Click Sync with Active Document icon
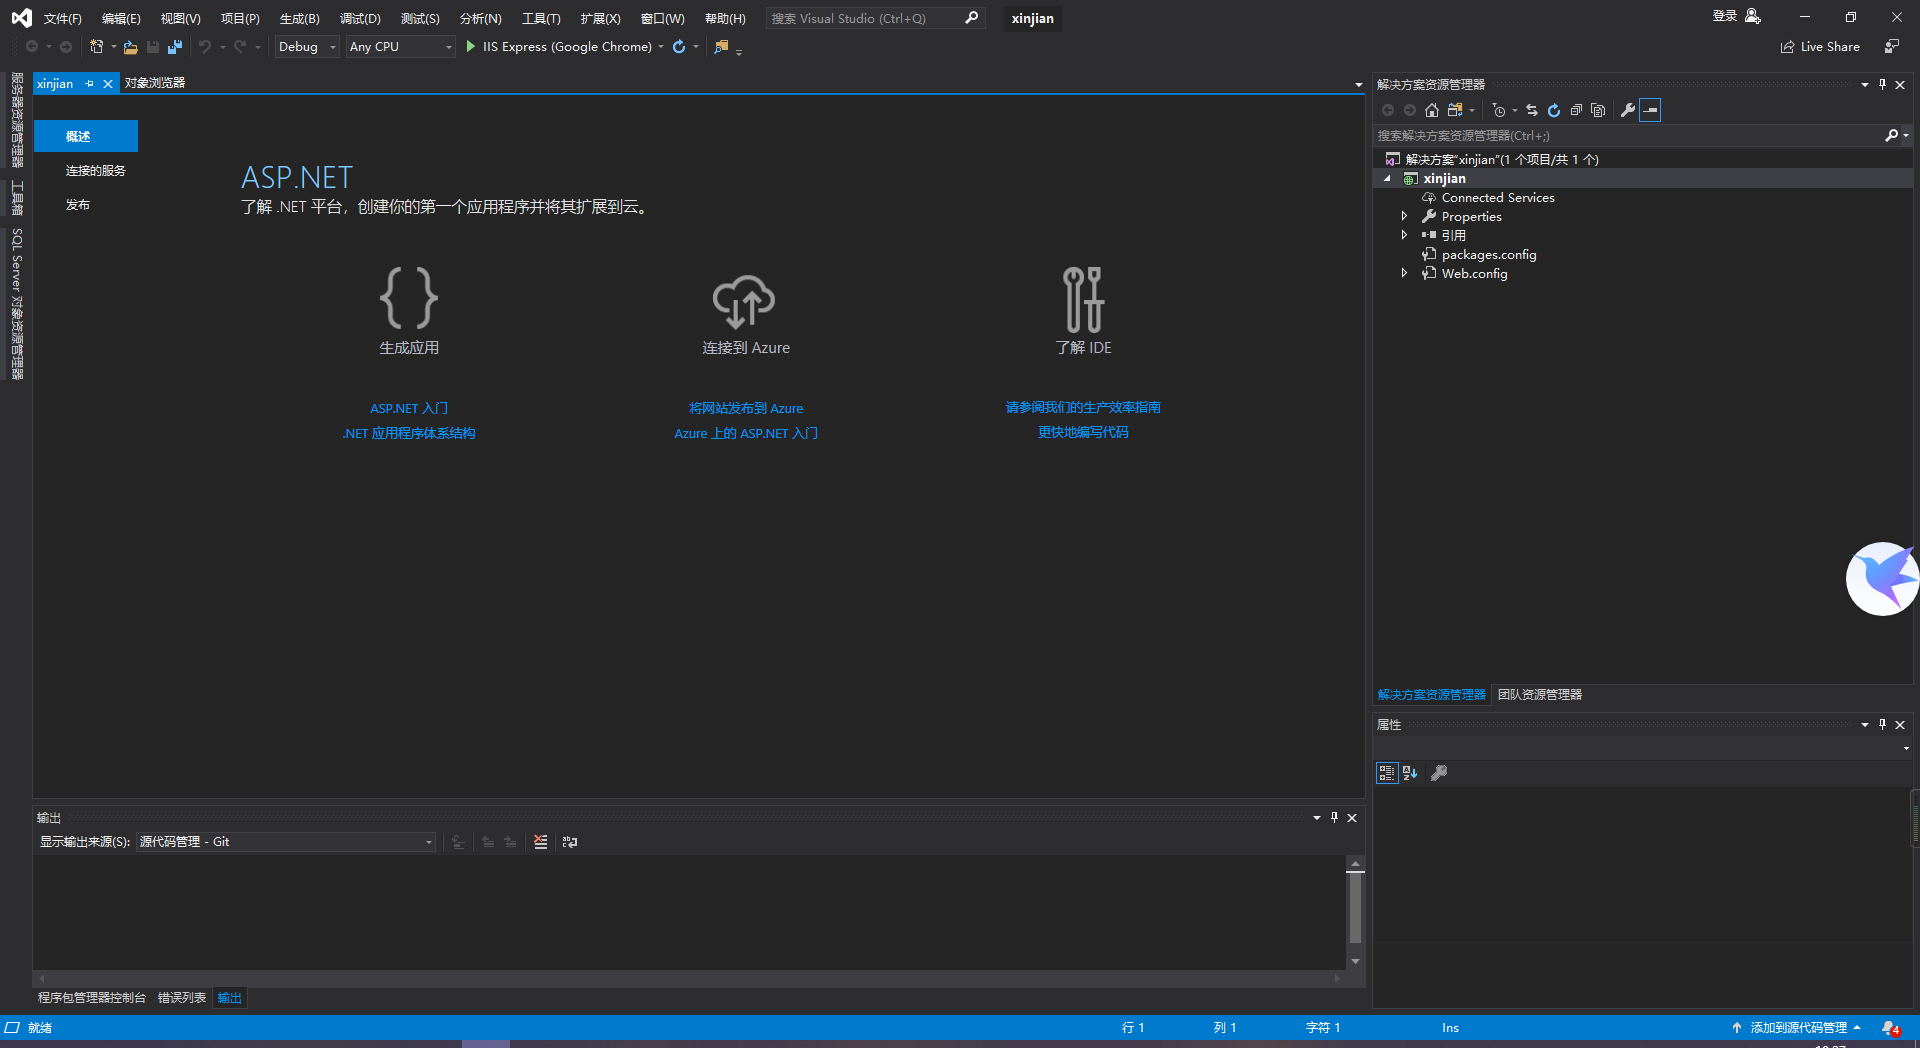This screenshot has width=1920, height=1048. 1532,110
